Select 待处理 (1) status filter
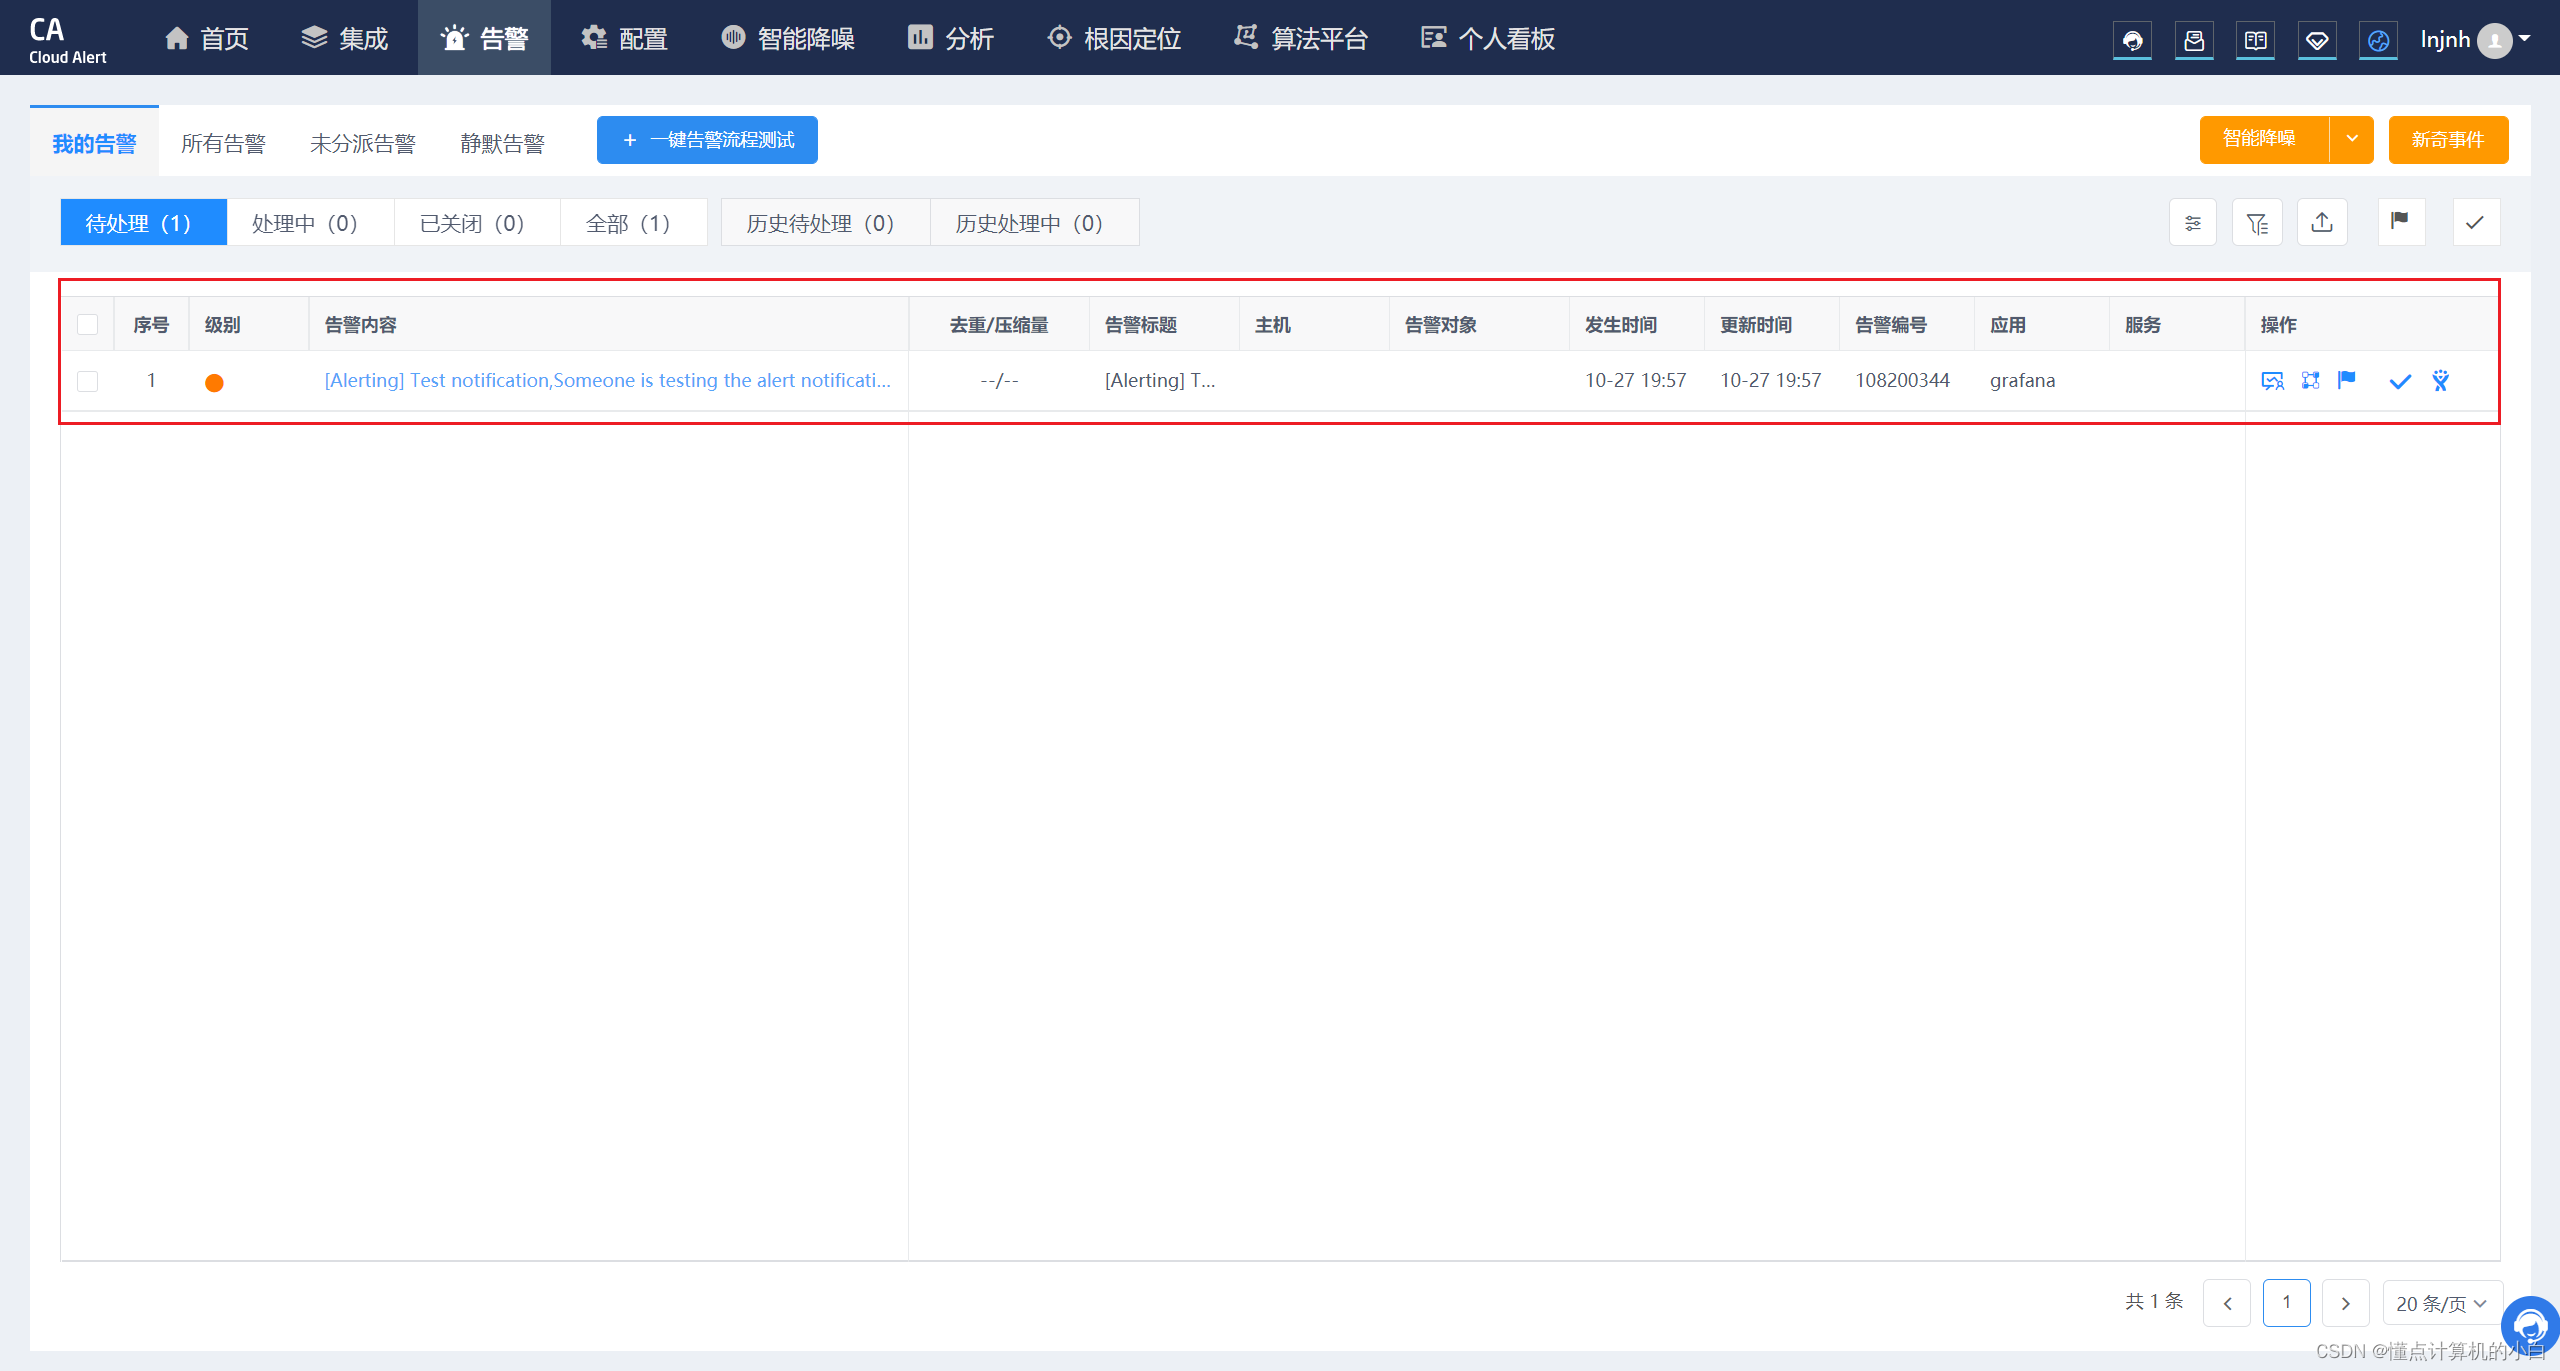Viewport: 2560px width, 1371px height. click(x=143, y=222)
